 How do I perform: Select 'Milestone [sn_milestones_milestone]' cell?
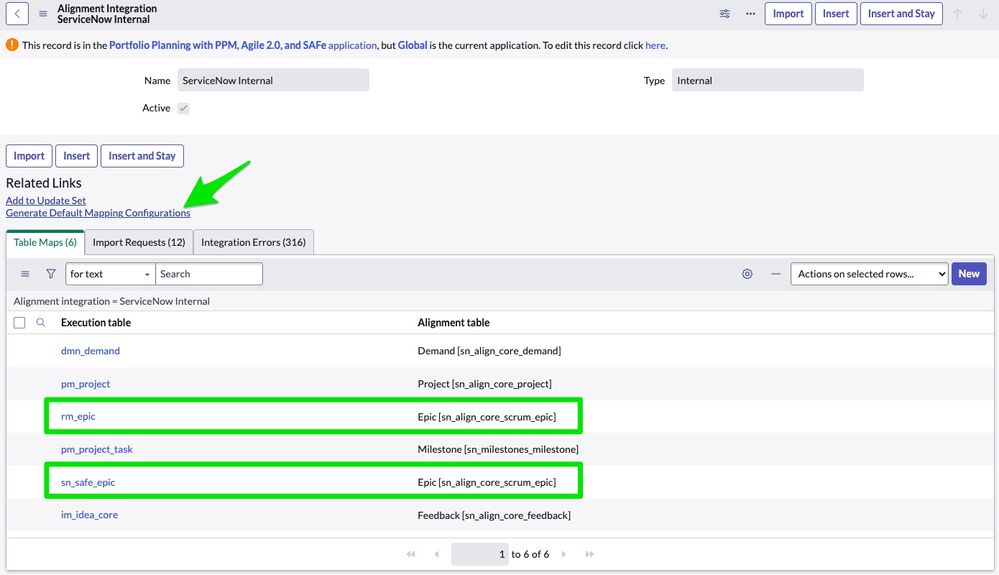(x=498, y=450)
